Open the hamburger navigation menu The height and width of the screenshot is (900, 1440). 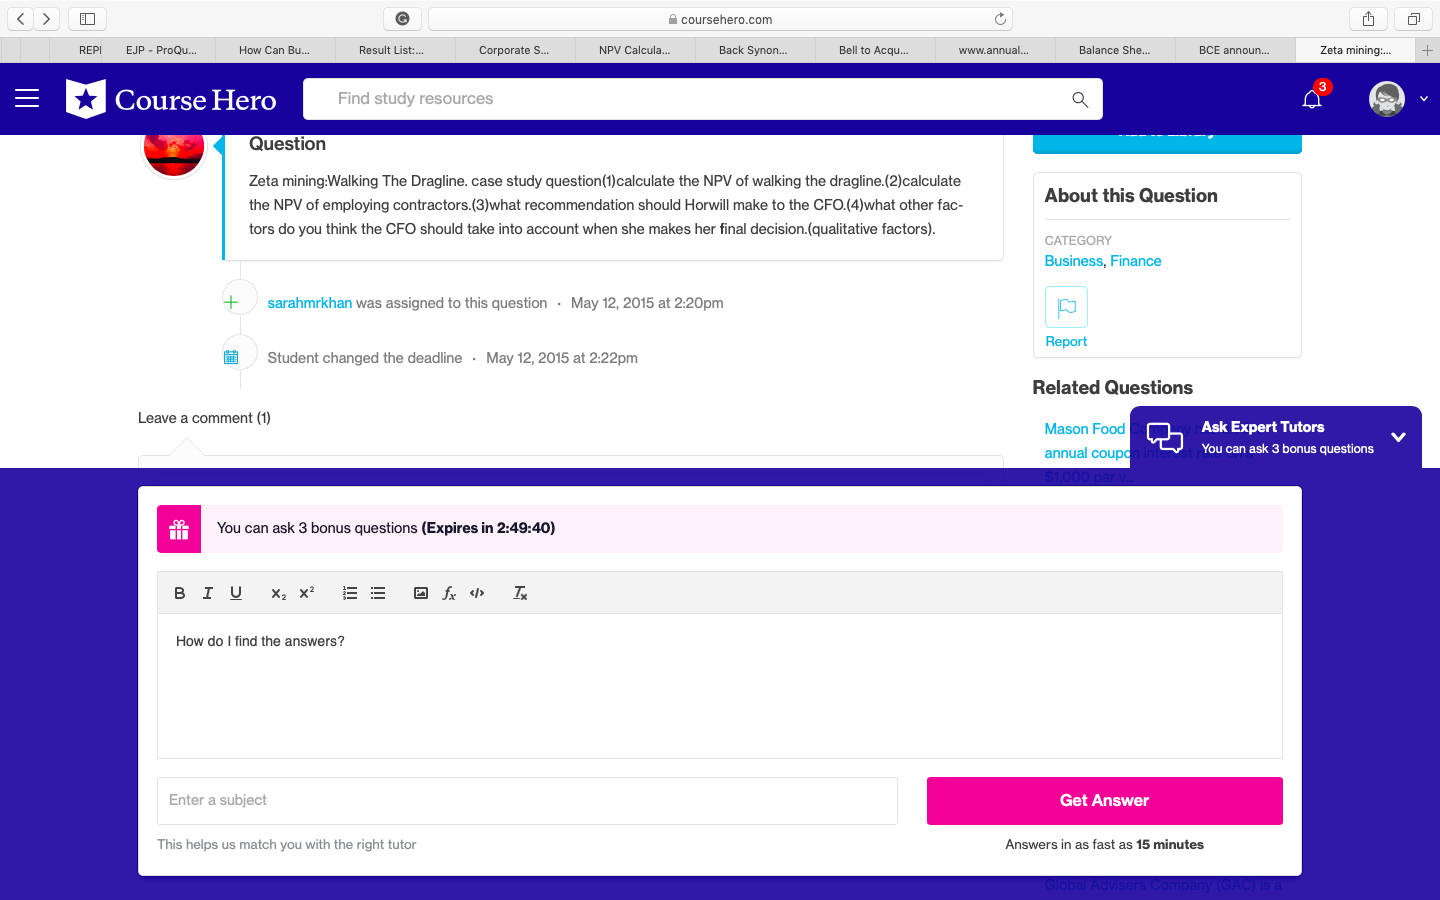pos(27,98)
